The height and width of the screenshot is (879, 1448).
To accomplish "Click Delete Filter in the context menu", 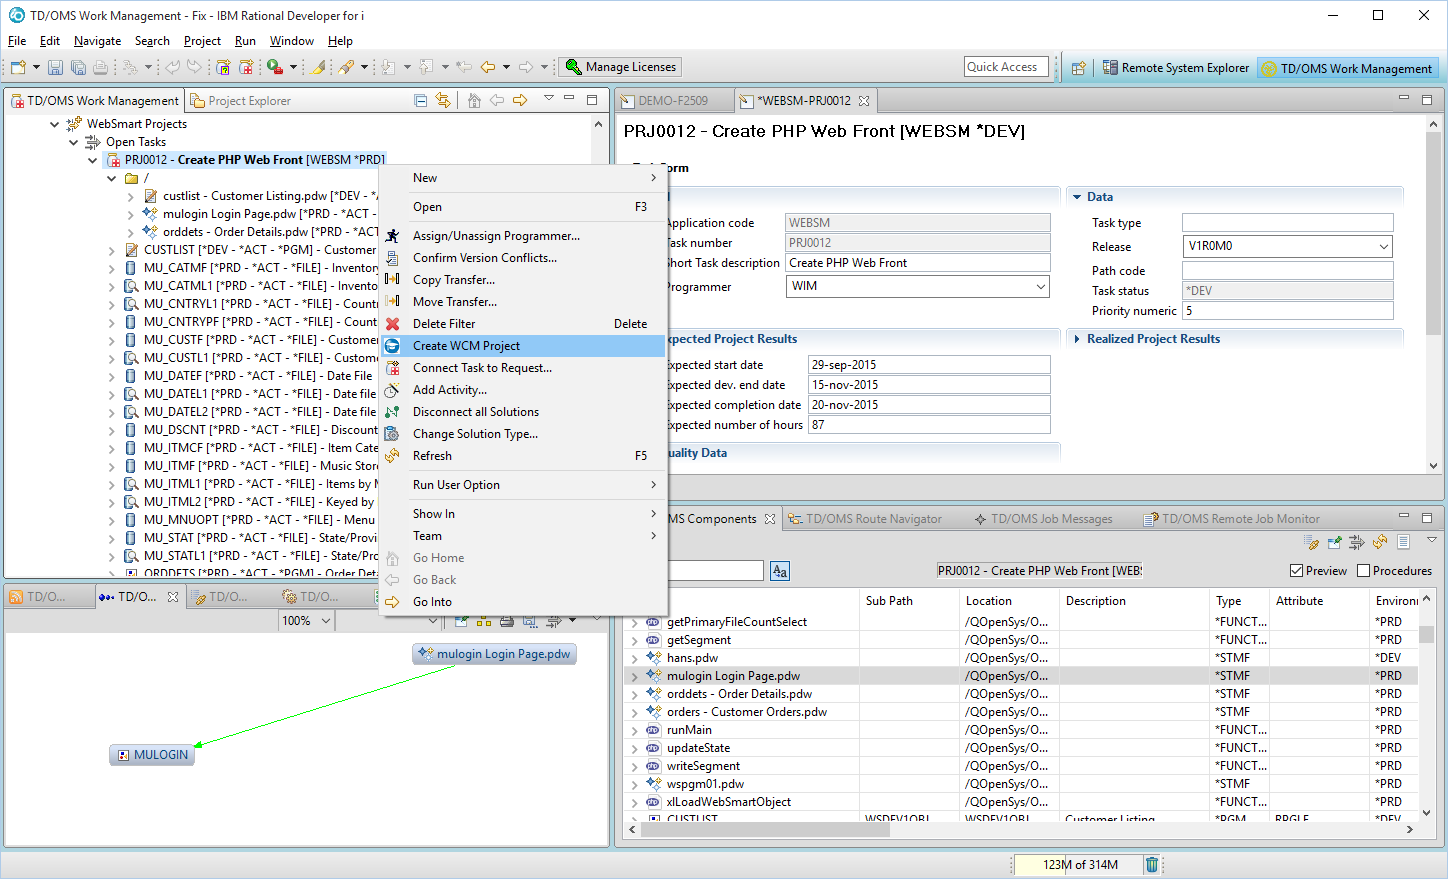I will coord(523,324).
